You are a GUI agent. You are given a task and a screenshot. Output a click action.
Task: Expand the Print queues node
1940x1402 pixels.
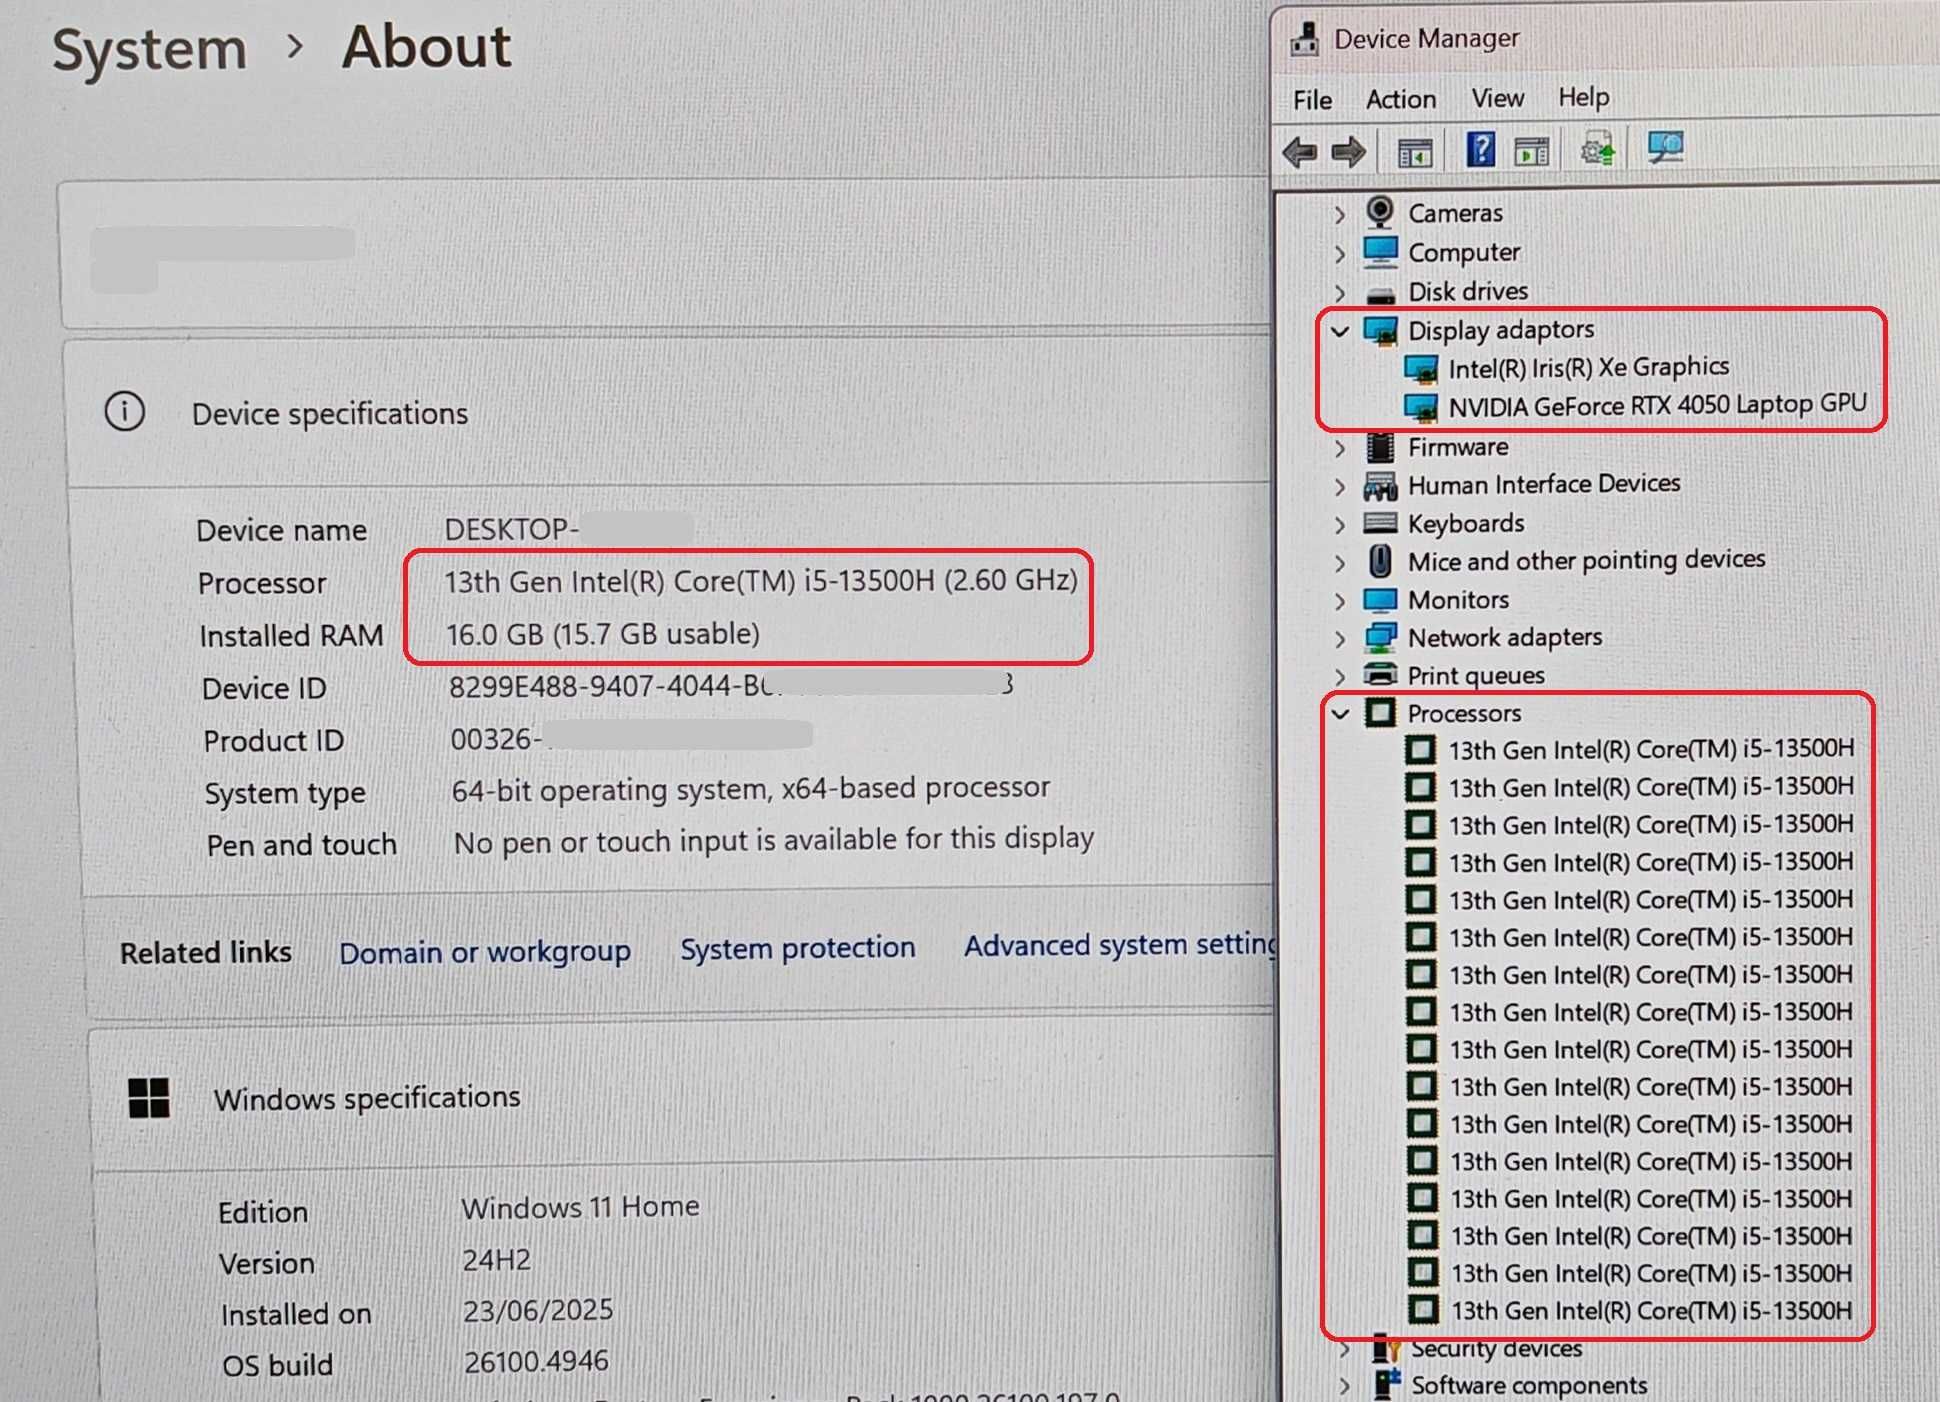point(1340,677)
